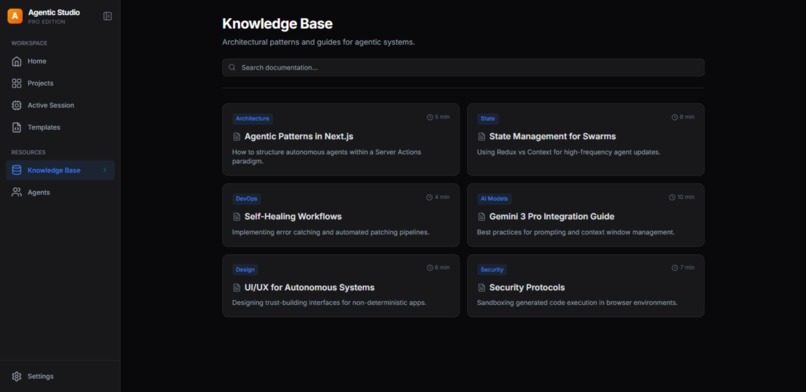Viewport: 806px width, 392px height.
Task: Click the clock icon on the Design card
Action: pos(430,268)
